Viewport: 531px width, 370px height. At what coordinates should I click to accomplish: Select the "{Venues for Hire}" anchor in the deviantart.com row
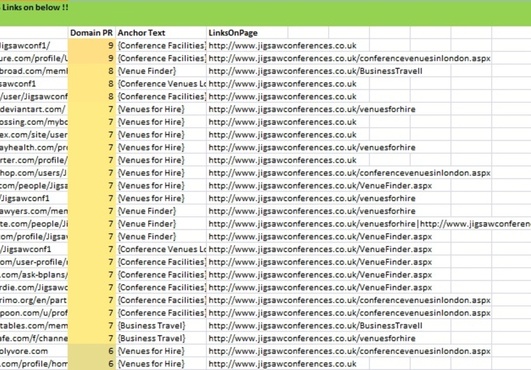(x=161, y=109)
